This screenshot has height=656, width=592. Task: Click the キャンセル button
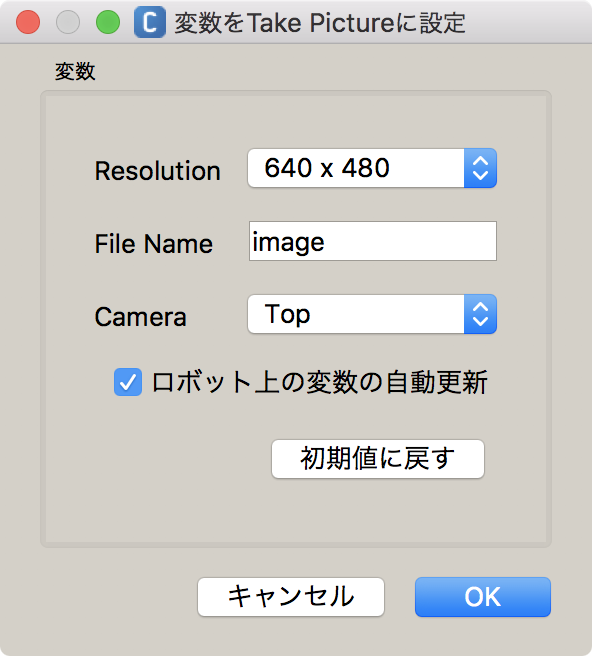pos(291,597)
